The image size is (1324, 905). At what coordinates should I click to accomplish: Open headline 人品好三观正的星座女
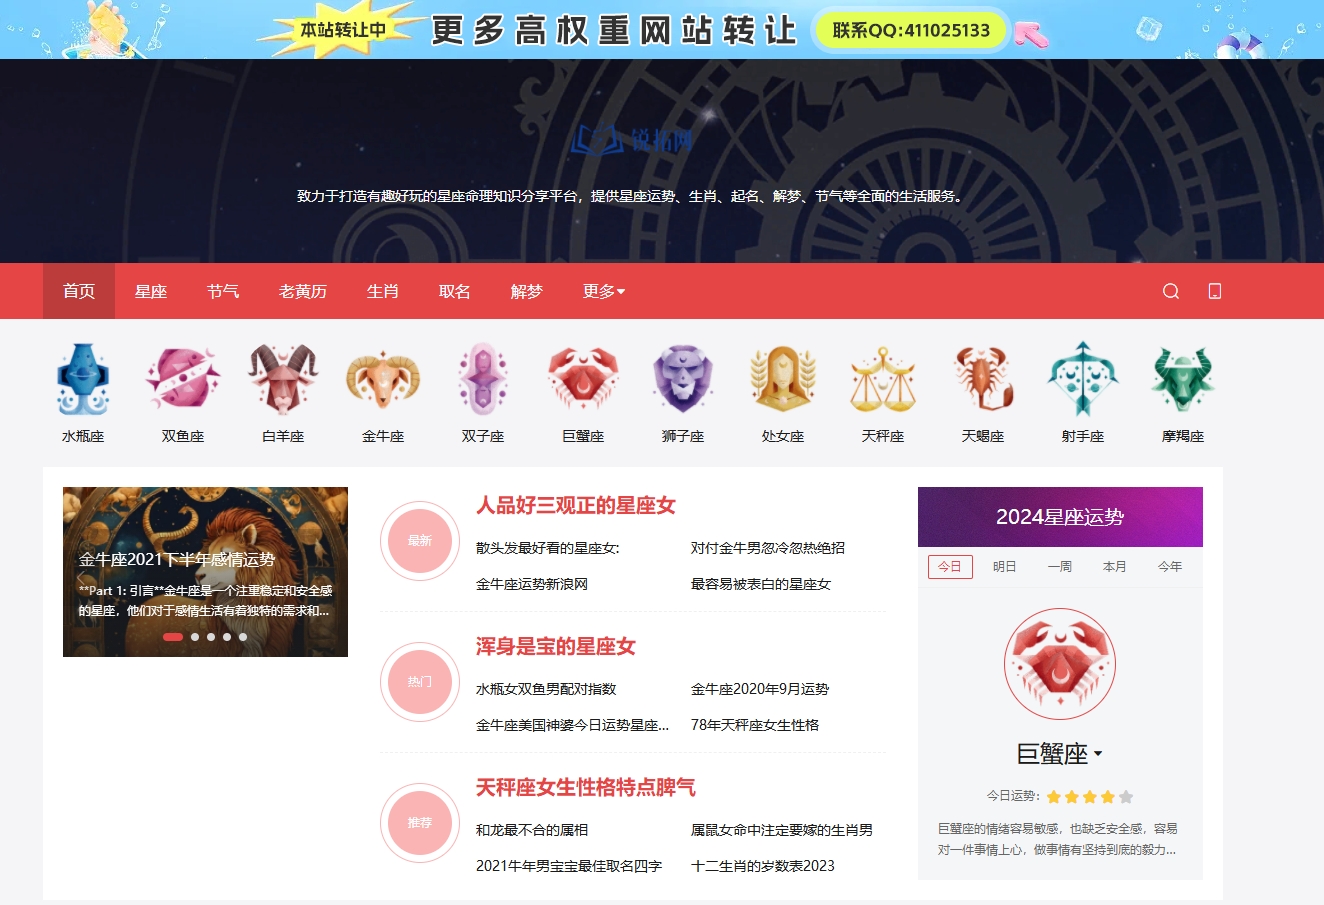click(576, 506)
